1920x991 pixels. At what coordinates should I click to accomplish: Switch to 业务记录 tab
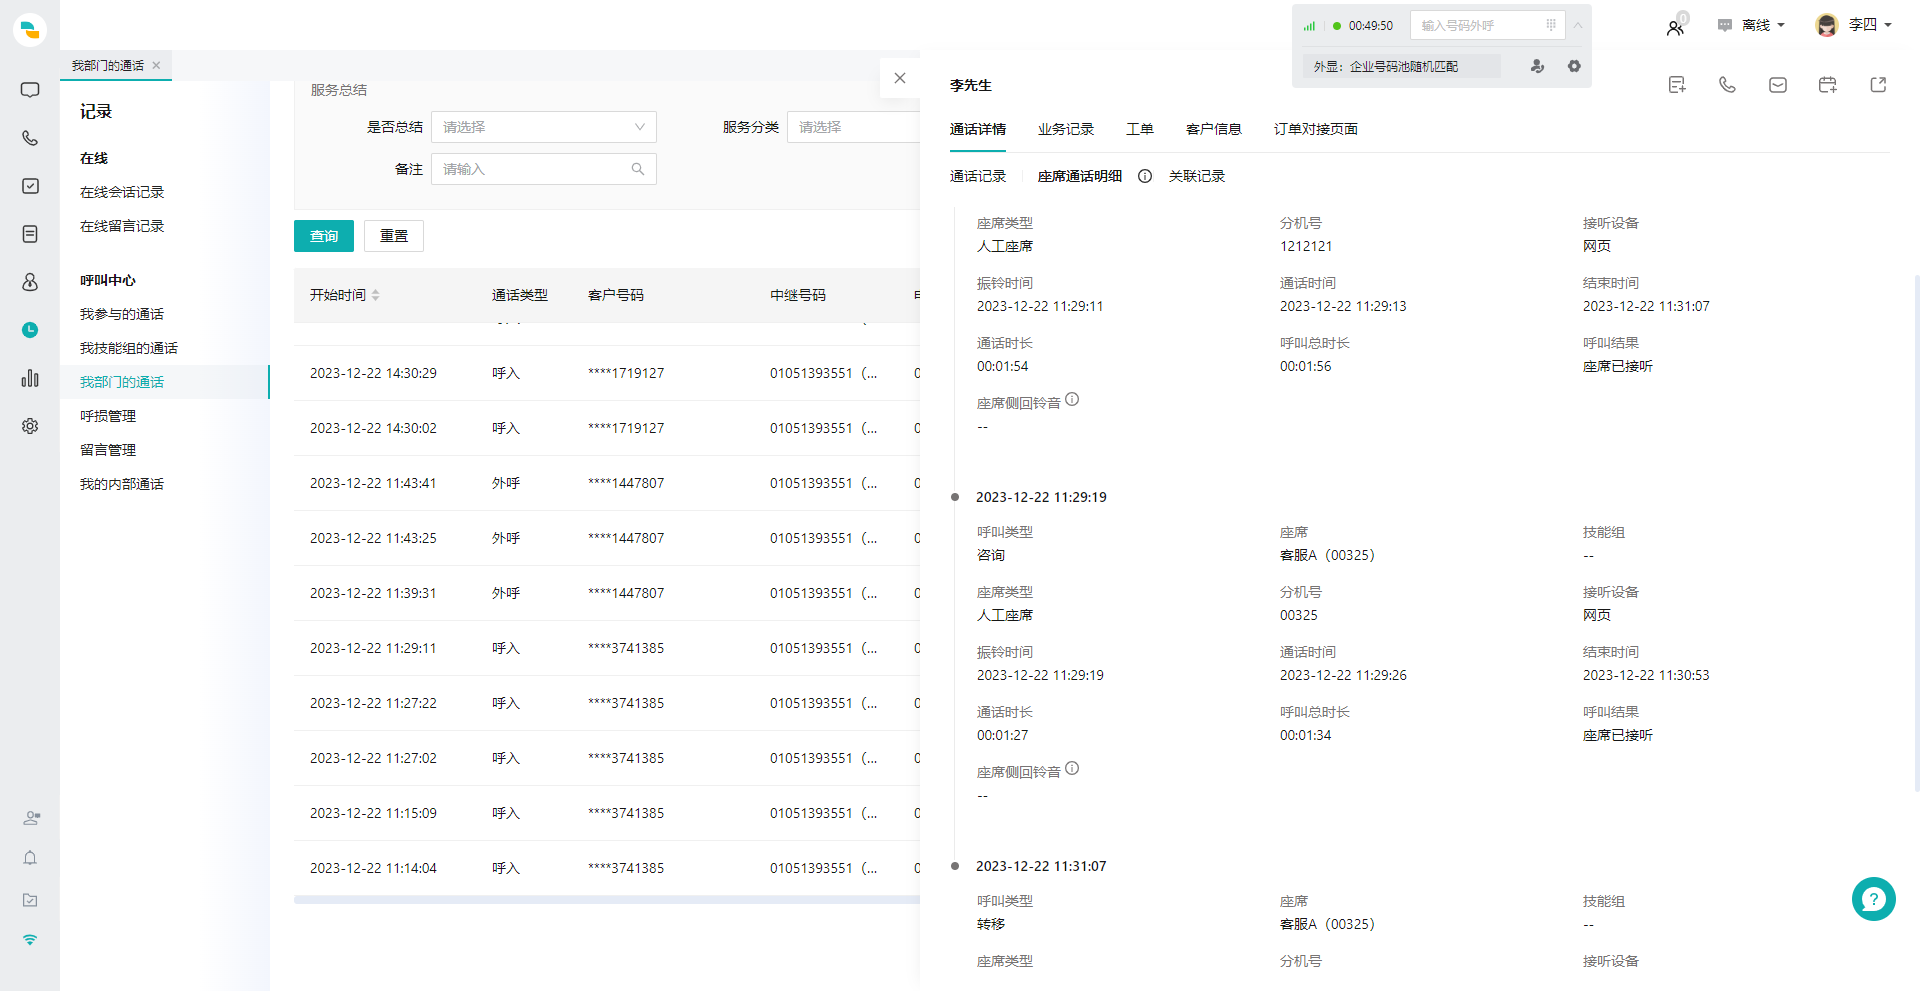coord(1066,129)
